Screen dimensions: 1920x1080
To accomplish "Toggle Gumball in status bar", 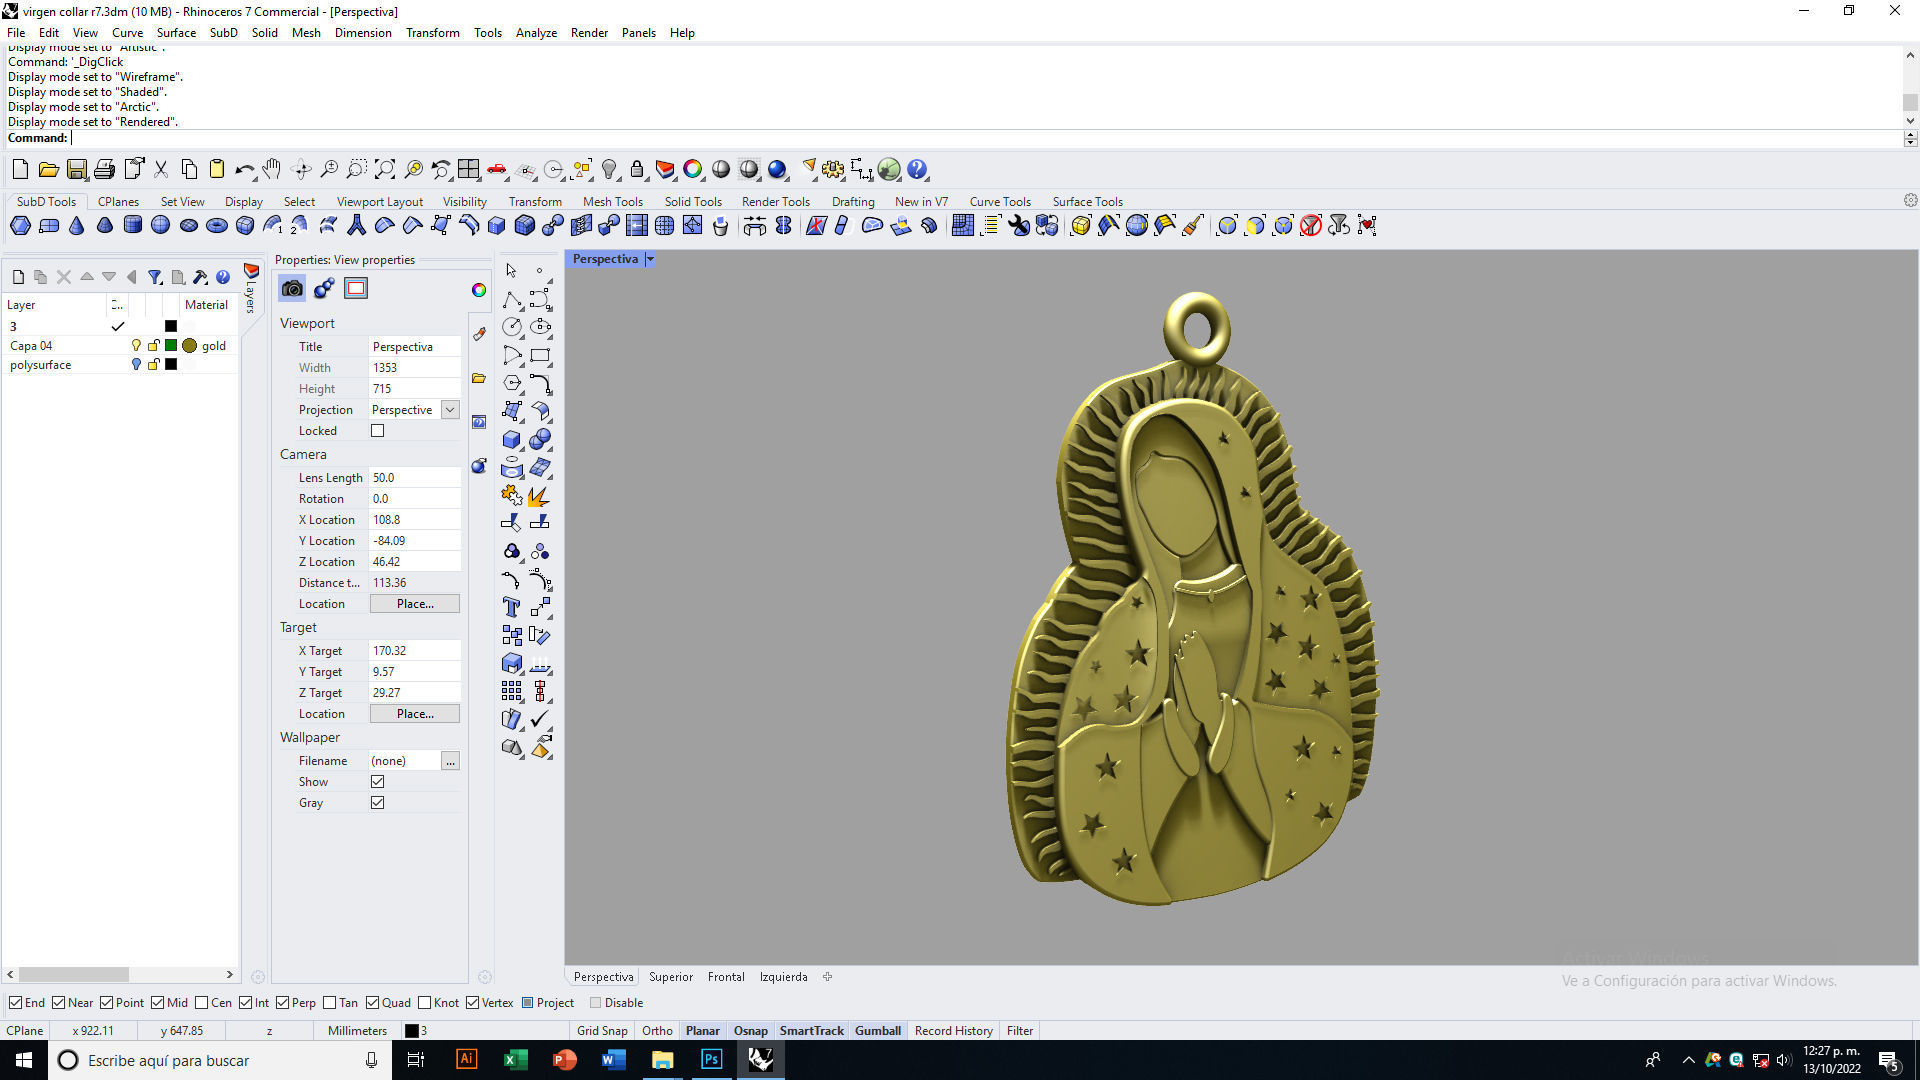I will click(x=878, y=1031).
